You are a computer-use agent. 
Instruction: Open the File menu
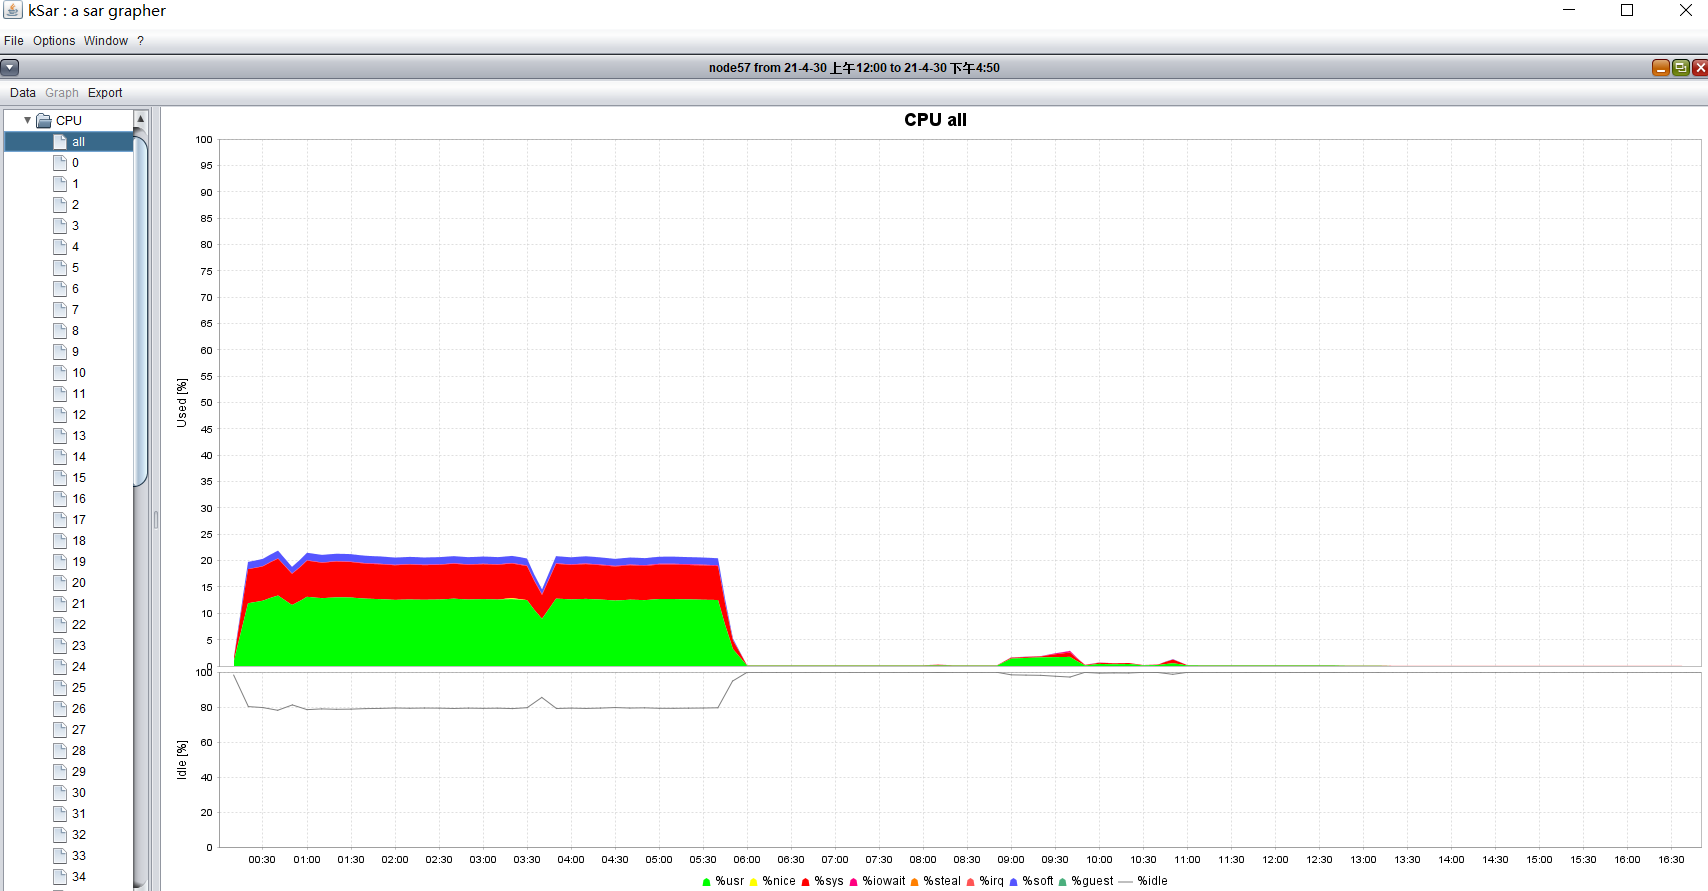14,41
